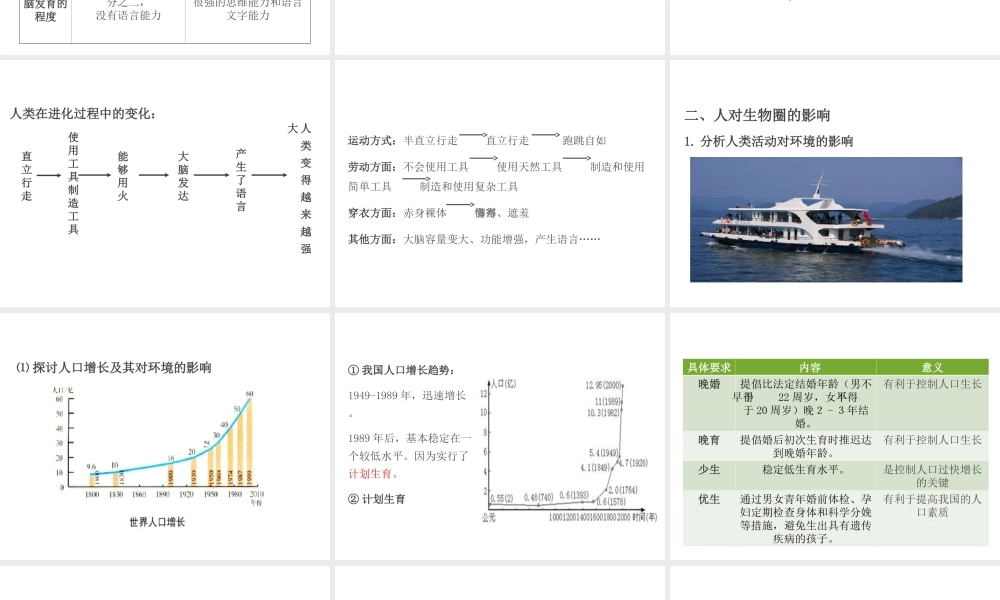
Task: Click the vertical text 使用工具制造工具
Action: [x=73, y=183]
